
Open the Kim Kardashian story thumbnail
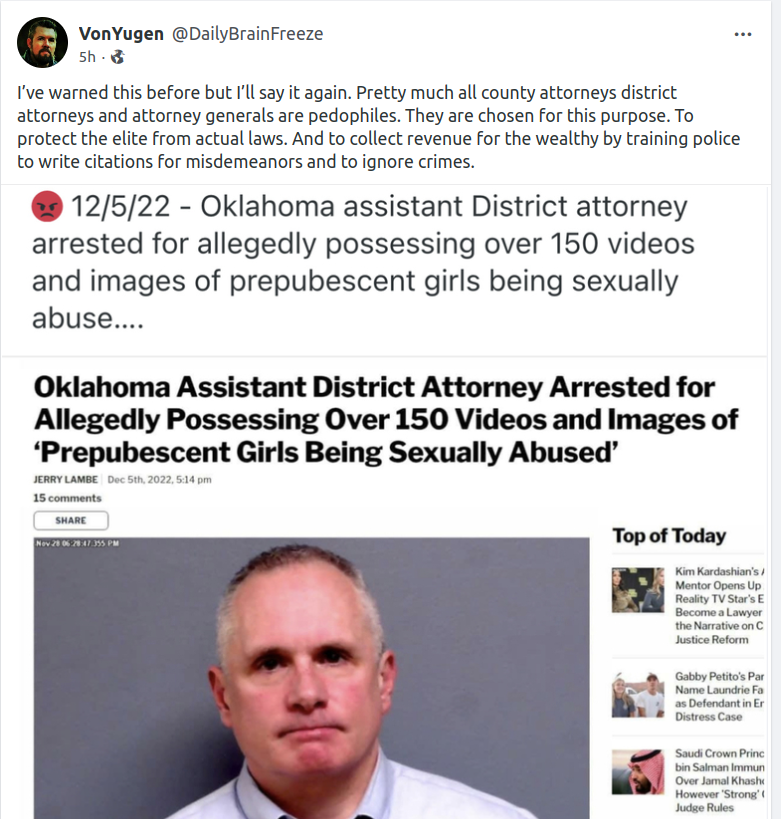pos(638,590)
